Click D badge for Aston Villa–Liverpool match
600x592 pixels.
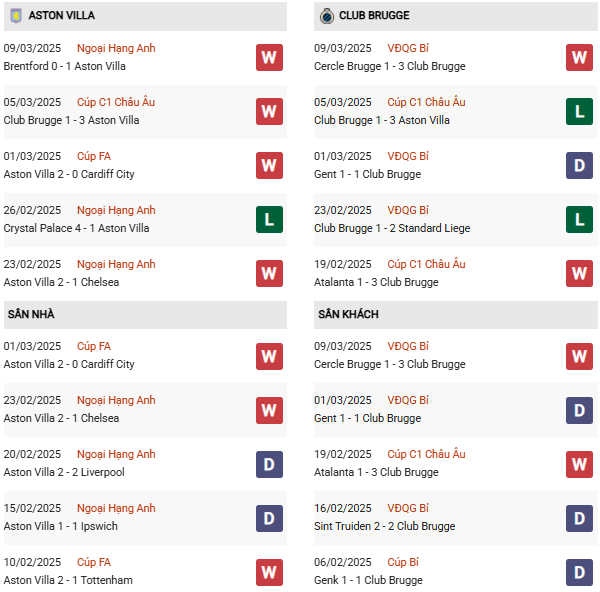(269, 463)
